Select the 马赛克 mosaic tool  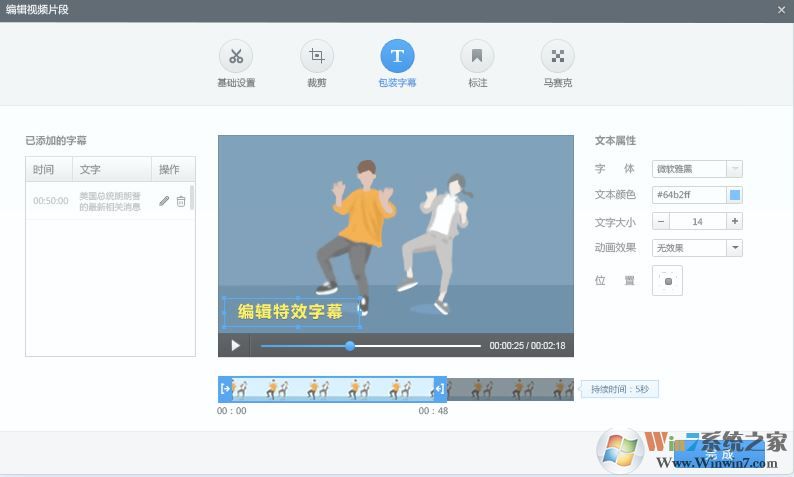557,56
